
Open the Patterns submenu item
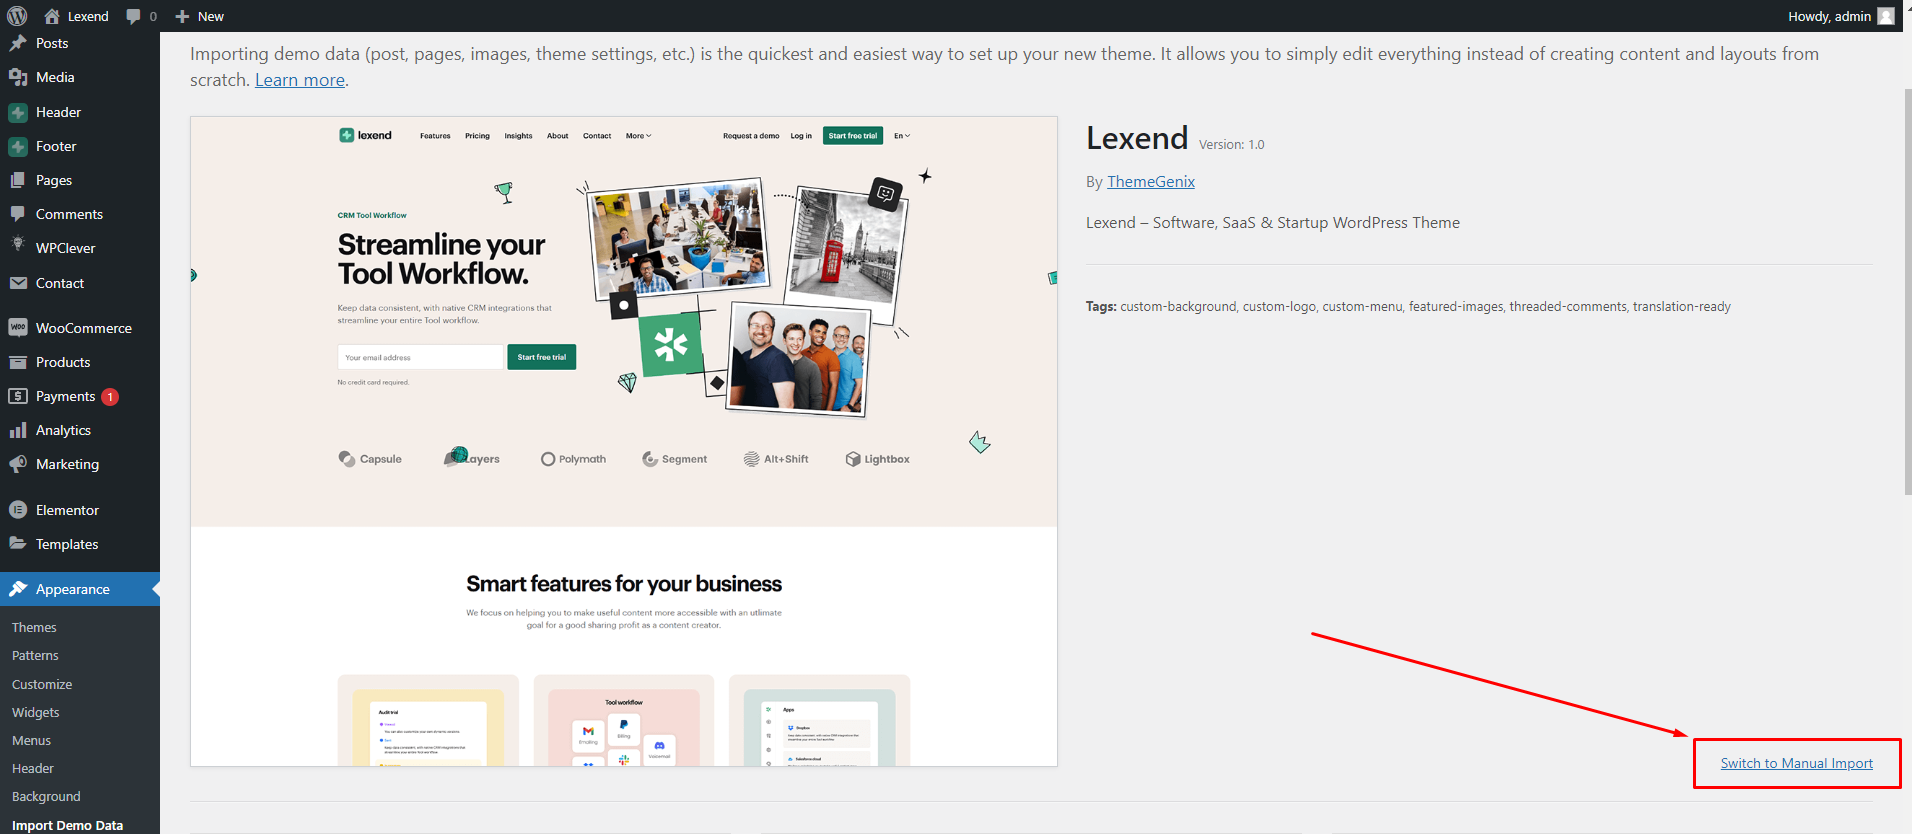tap(35, 655)
